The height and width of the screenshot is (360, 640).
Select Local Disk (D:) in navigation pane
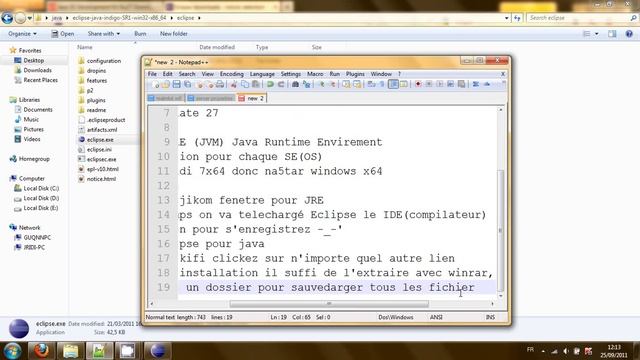click(x=41, y=198)
